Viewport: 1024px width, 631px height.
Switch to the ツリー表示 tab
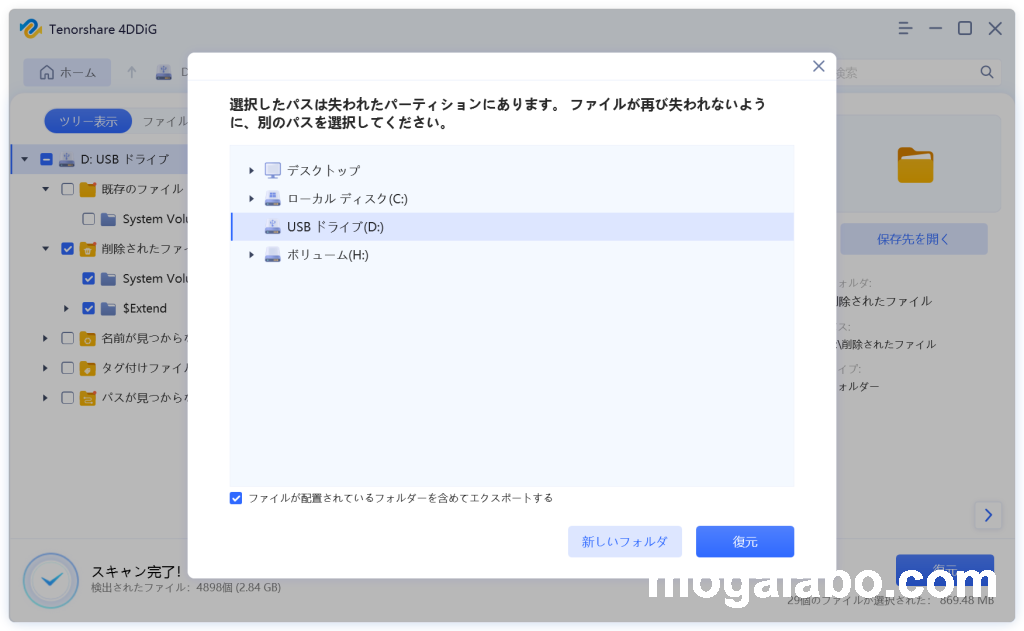(88, 121)
